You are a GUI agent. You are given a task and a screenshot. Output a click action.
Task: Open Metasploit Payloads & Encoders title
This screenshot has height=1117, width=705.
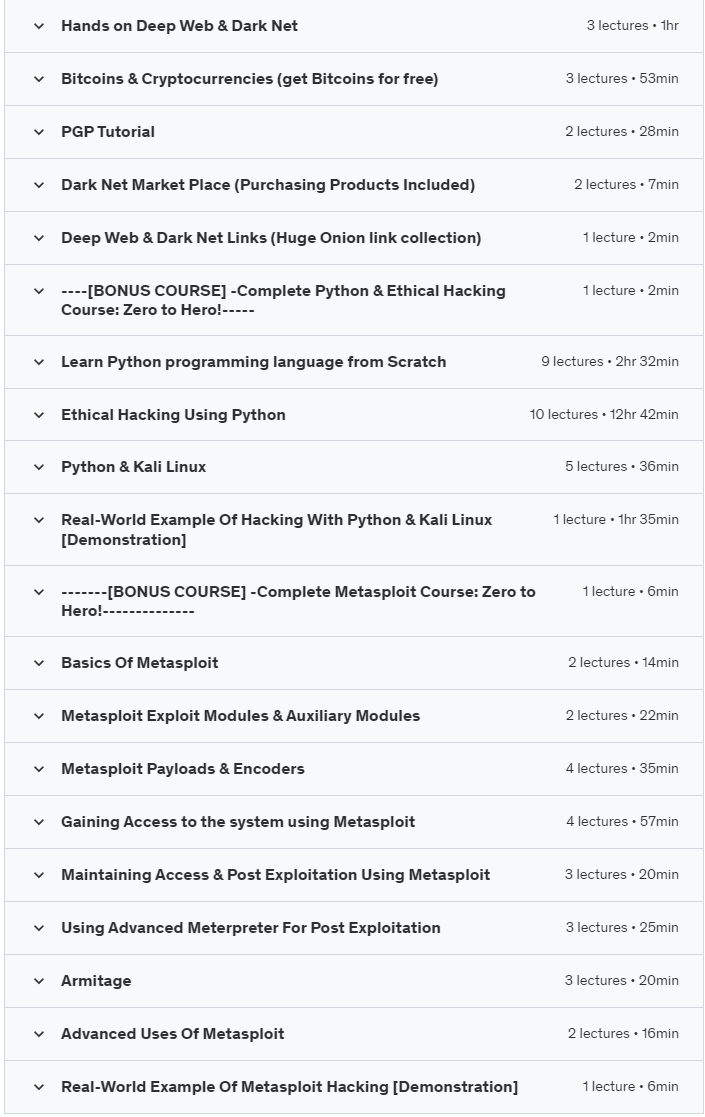[x=183, y=769]
